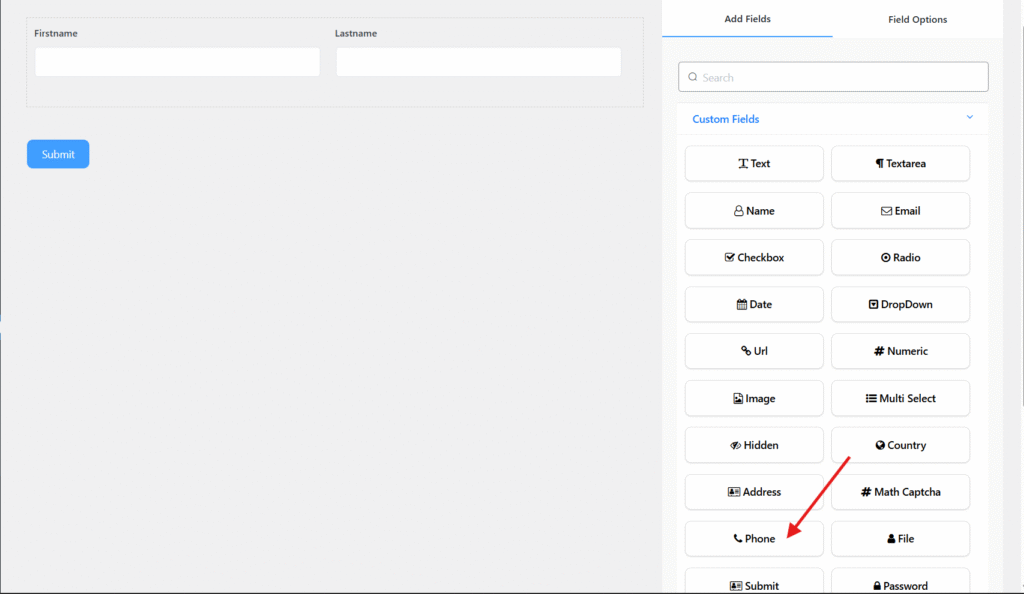Add the Image field
This screenshot has width=1024, height=594.
[754, 398]
